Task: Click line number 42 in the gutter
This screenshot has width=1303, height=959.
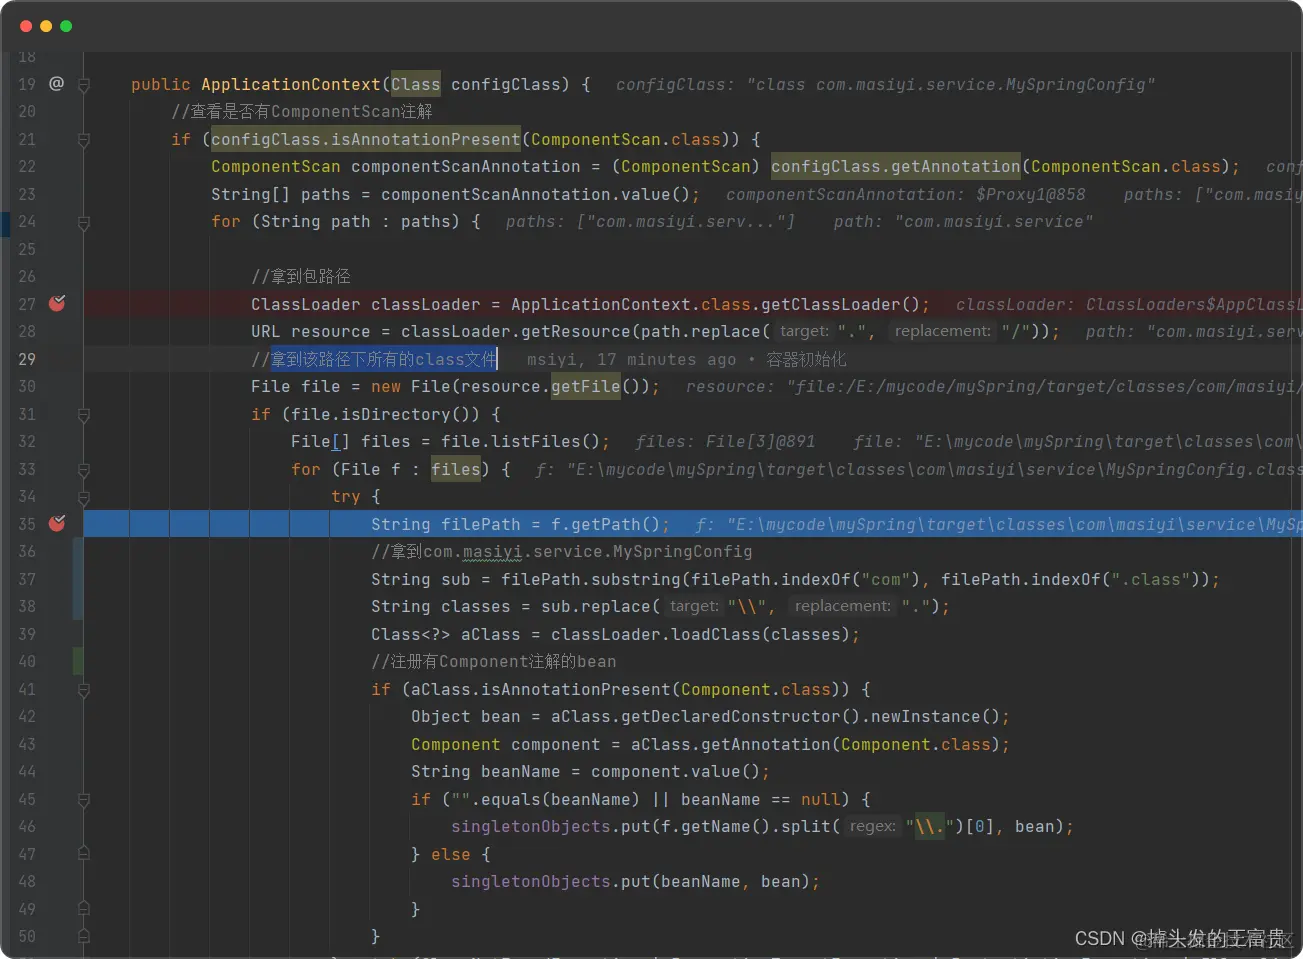Action: 27,716
